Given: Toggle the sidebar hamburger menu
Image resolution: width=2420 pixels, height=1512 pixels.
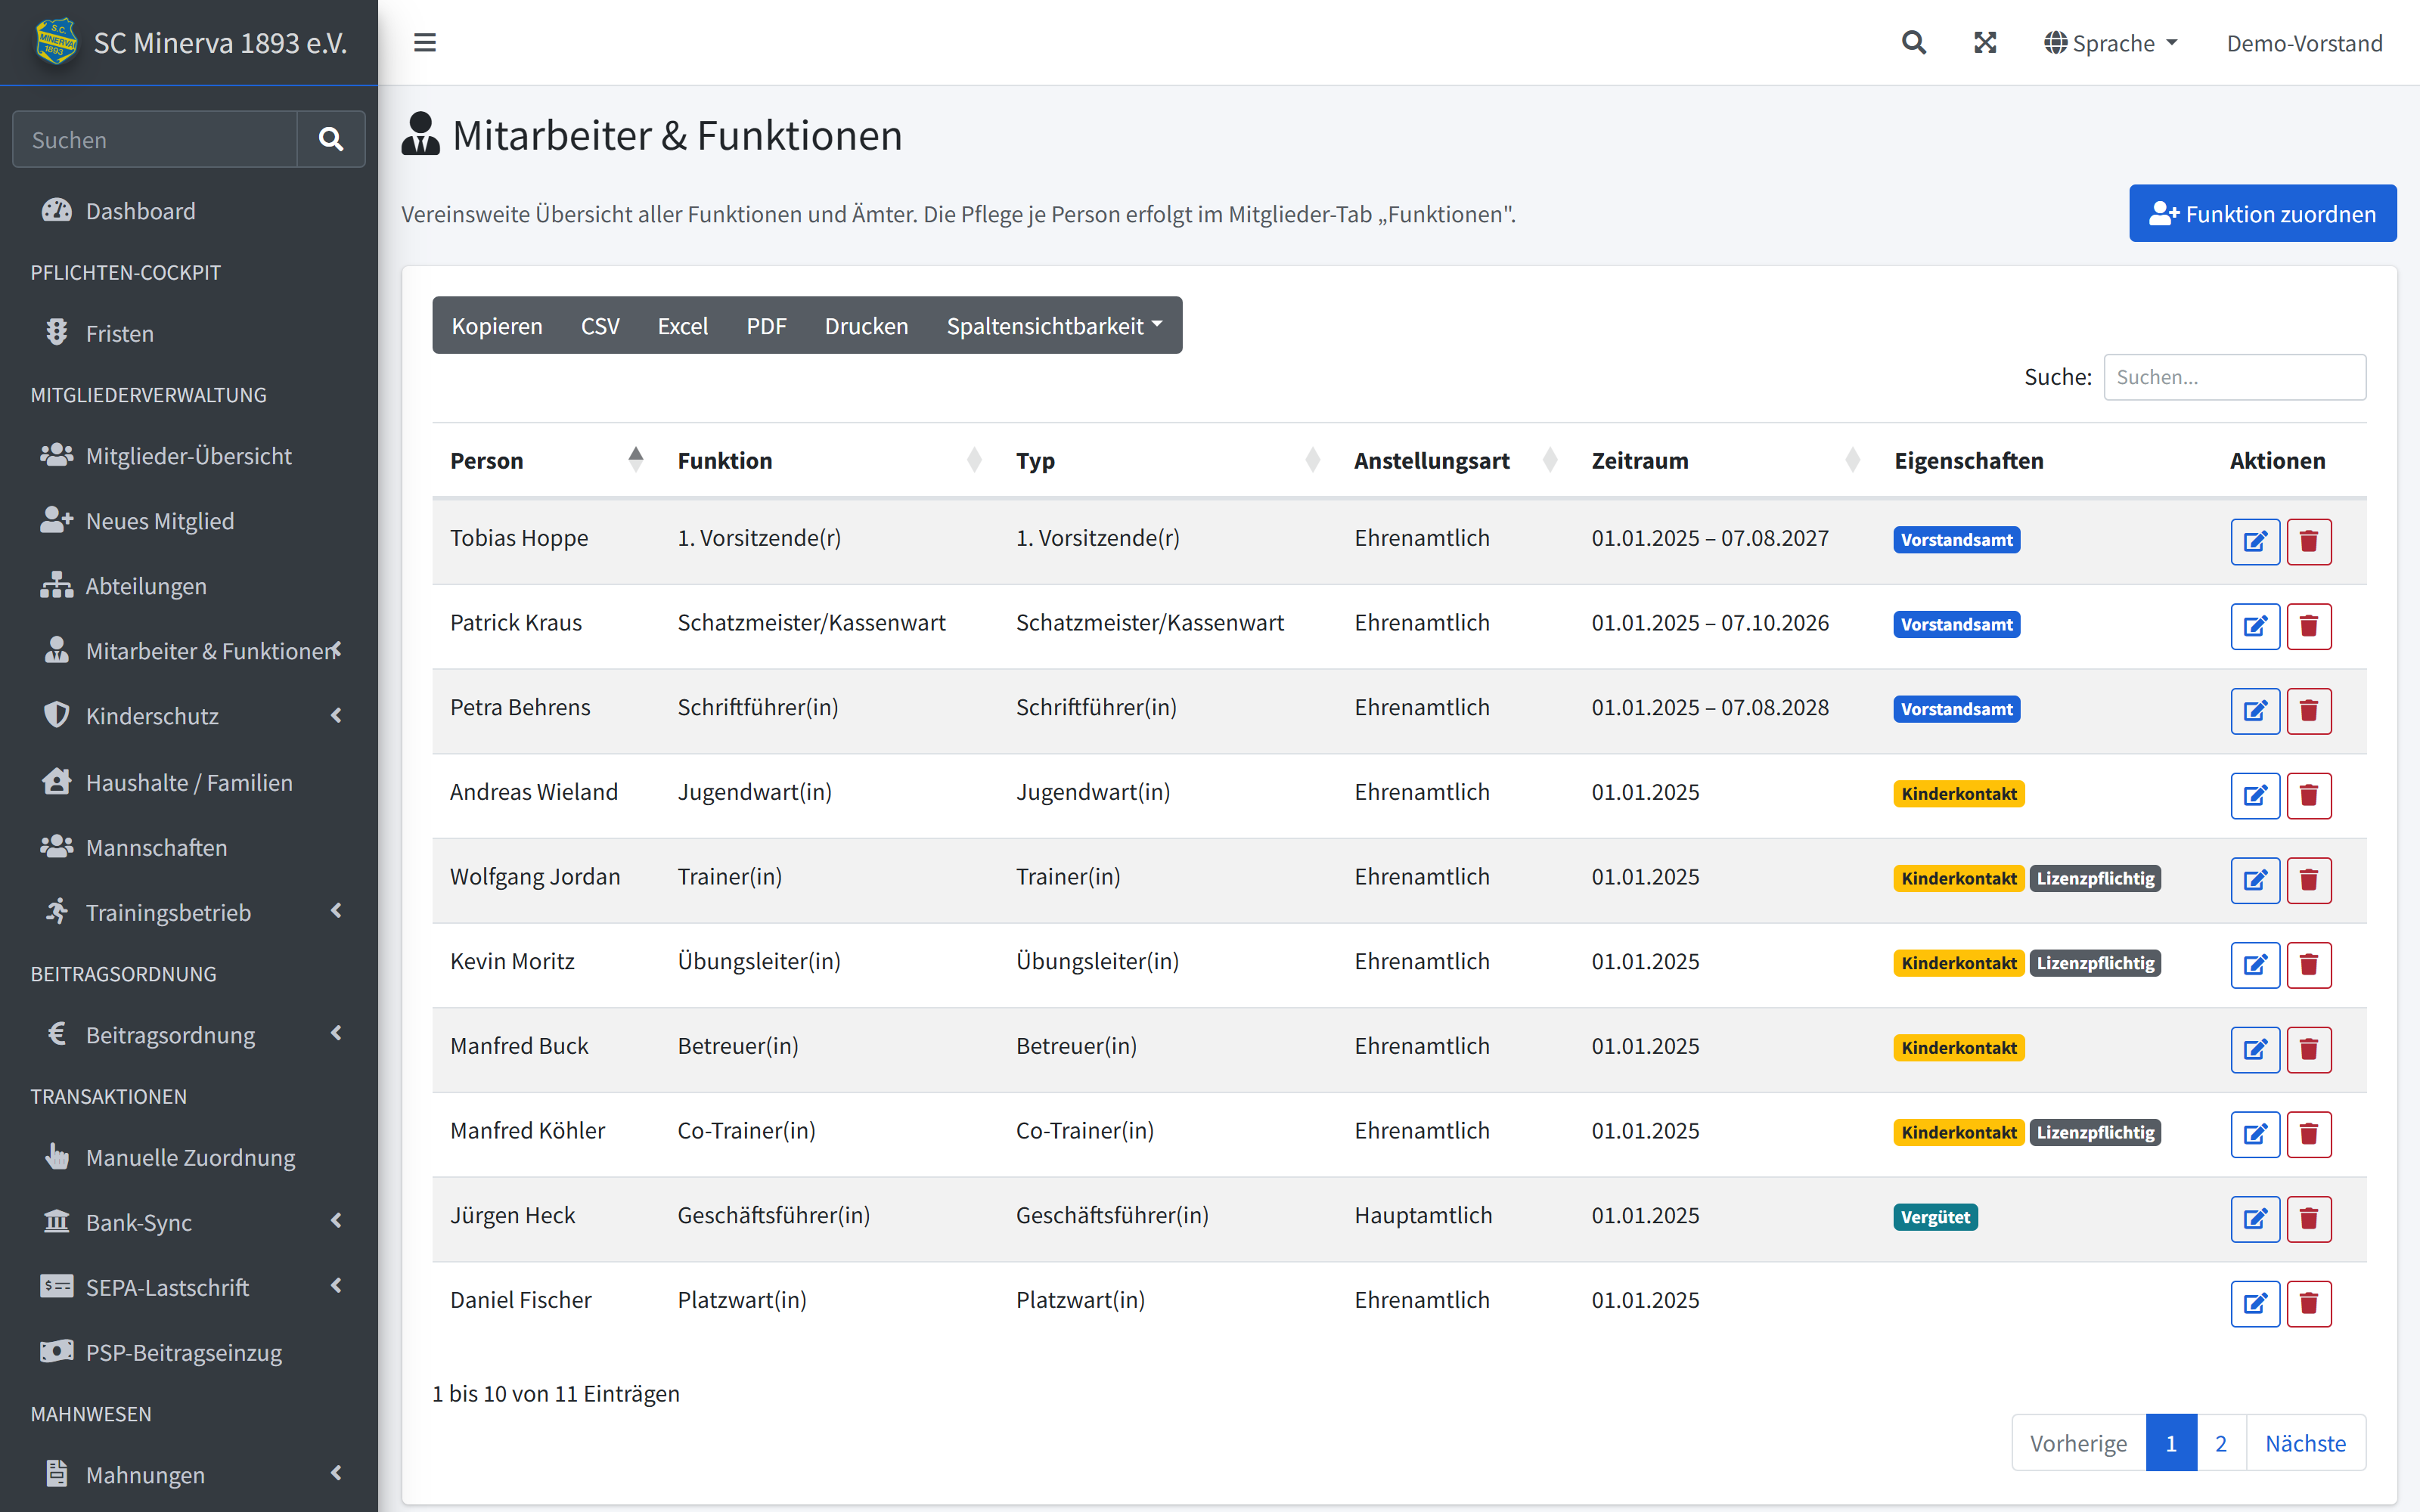Looking at the screenshot, I should [425, 43].
